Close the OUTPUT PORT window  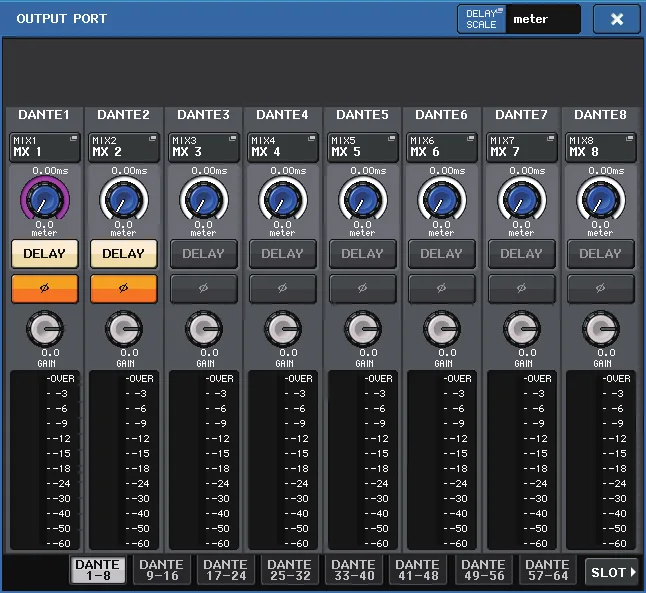[617, 19]
